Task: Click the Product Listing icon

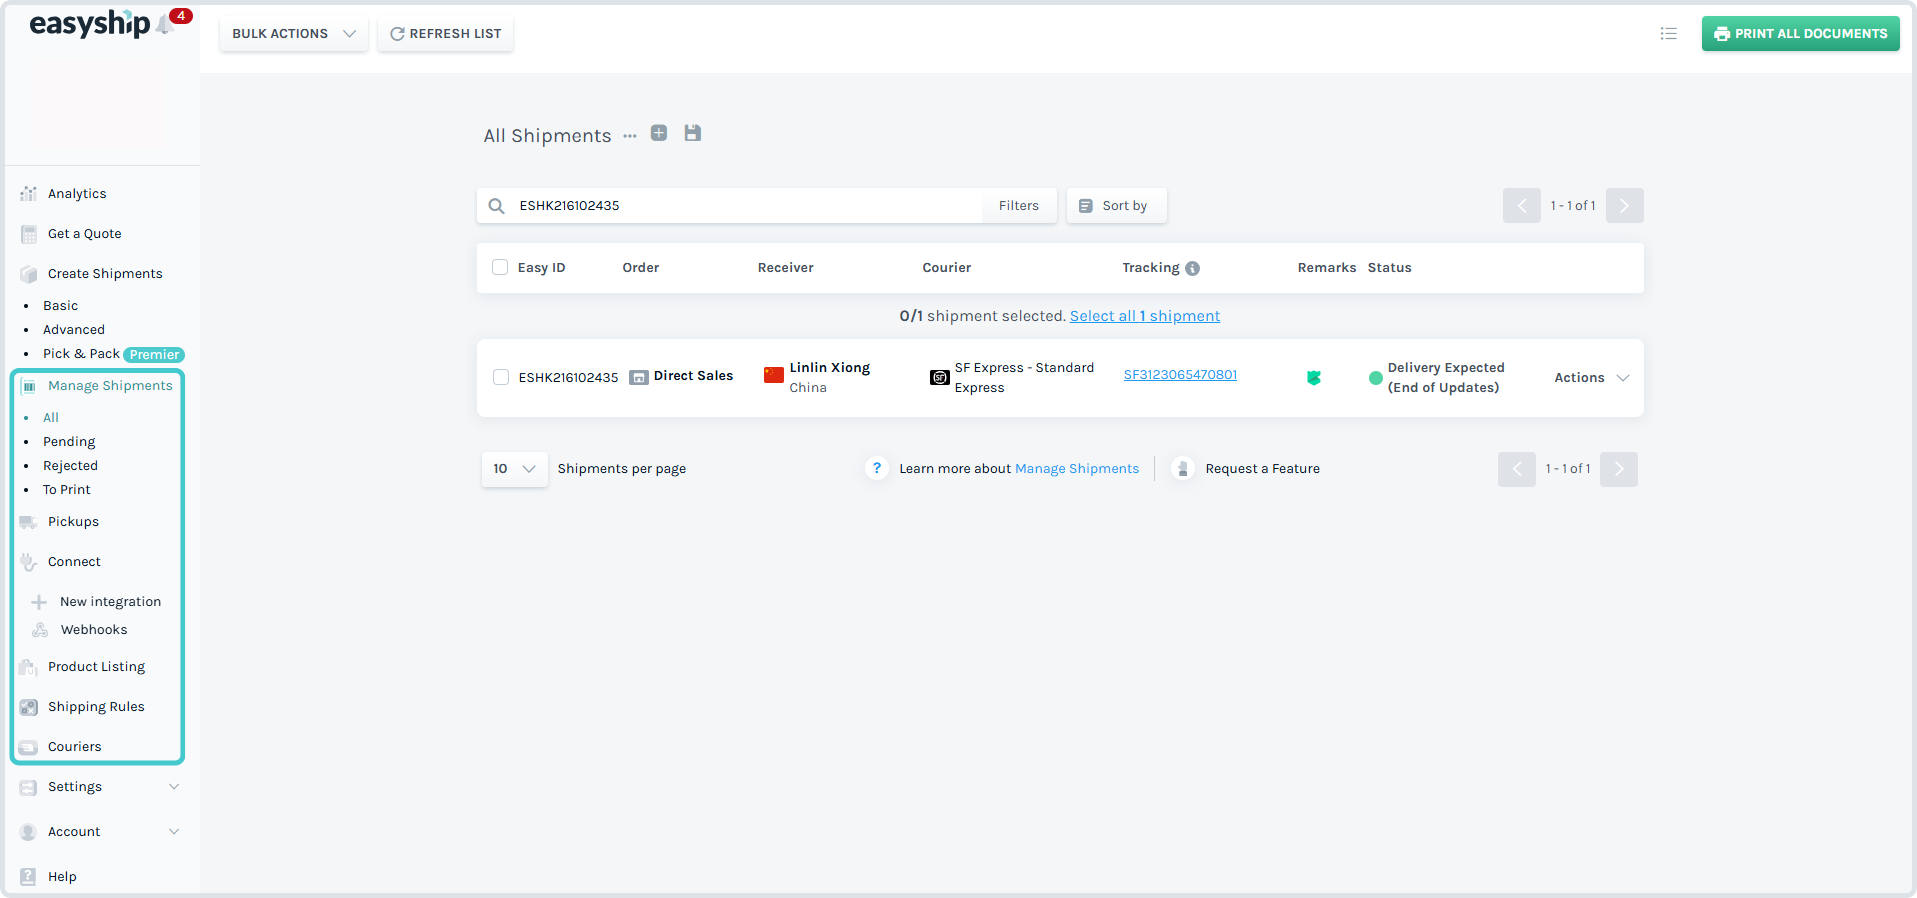Action: coord(29,667)
